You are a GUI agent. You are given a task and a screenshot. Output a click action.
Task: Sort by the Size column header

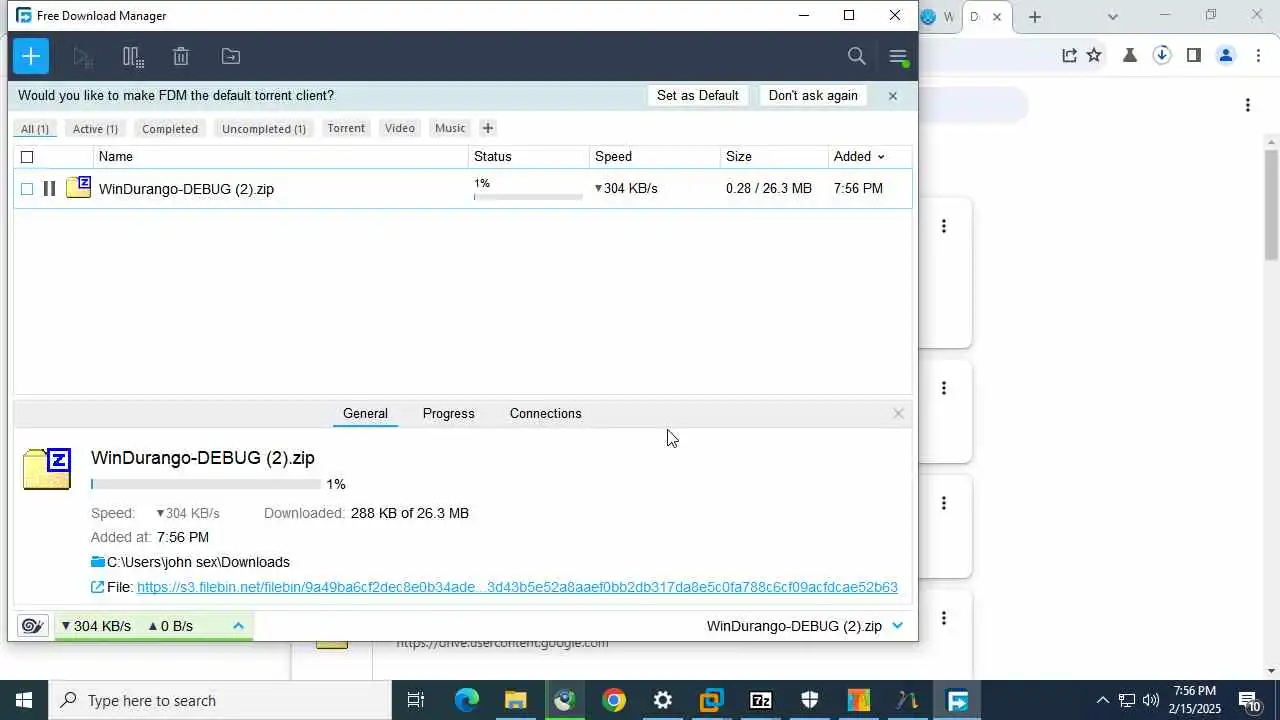775,156
